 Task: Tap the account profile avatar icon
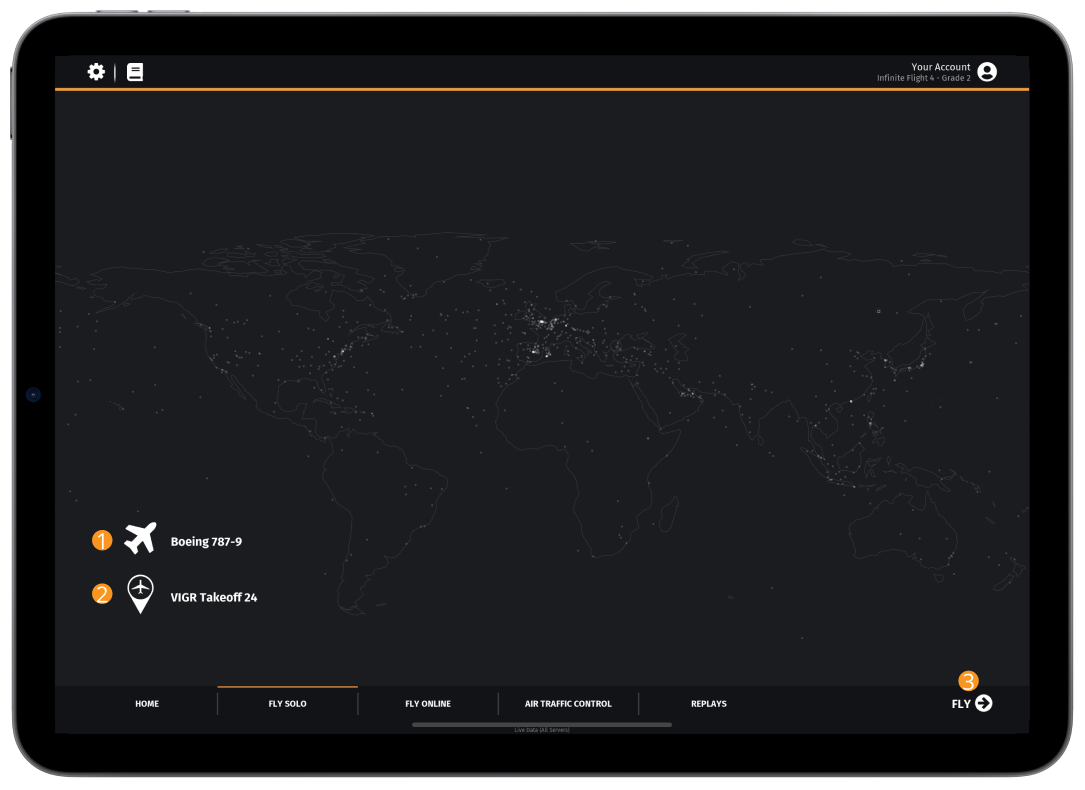[x=987, y=72]
